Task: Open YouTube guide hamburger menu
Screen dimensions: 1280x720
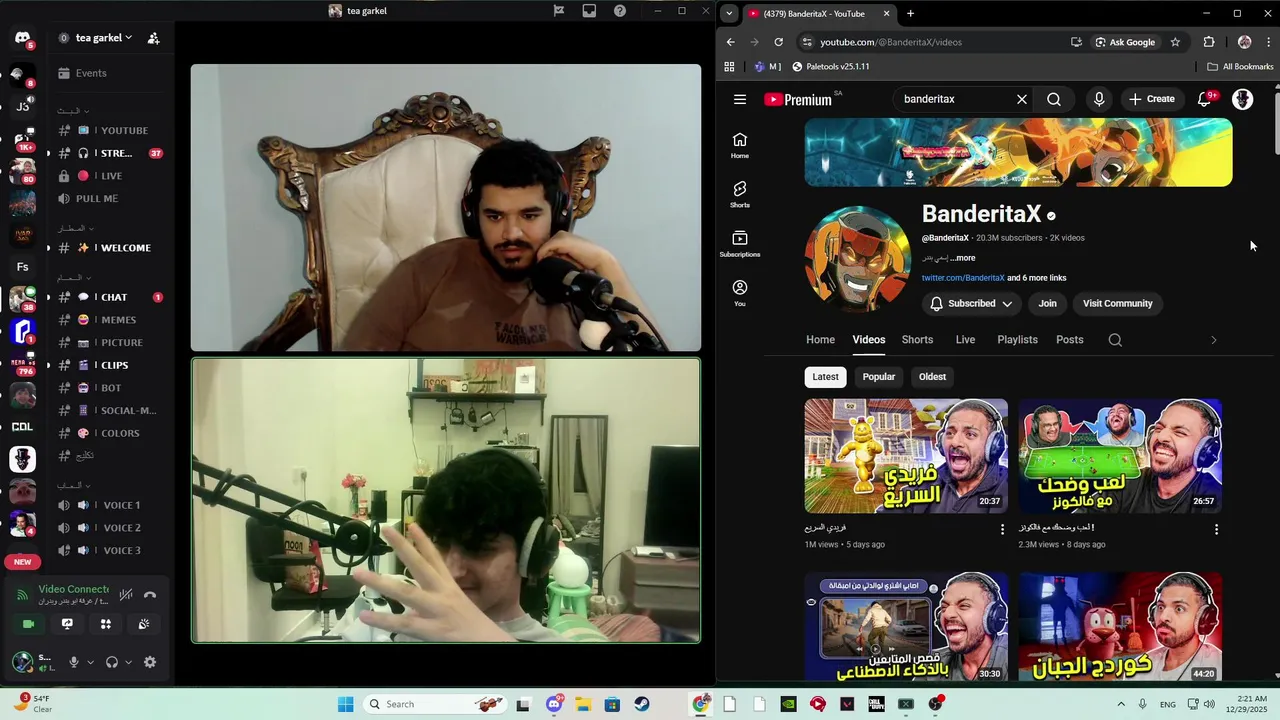Action: [x=740, y=99]
